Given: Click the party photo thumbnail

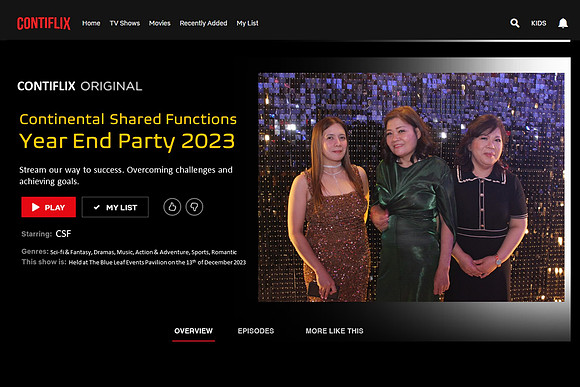Looking at the screenshot, I should (x=411, y=187).
